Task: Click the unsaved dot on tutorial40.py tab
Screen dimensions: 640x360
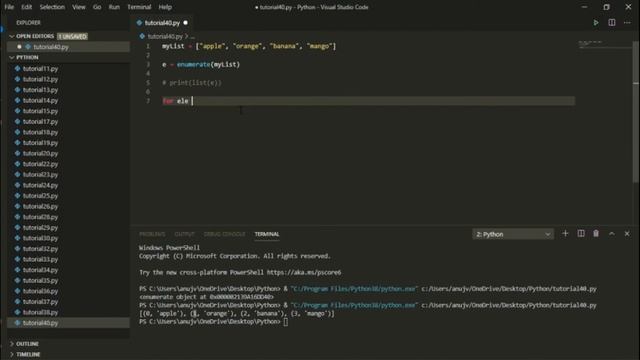Action: coord(186,23)
